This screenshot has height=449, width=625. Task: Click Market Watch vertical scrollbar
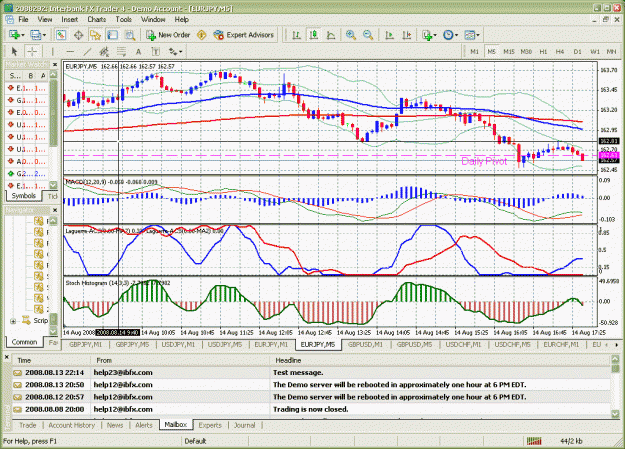click(53, 112)
